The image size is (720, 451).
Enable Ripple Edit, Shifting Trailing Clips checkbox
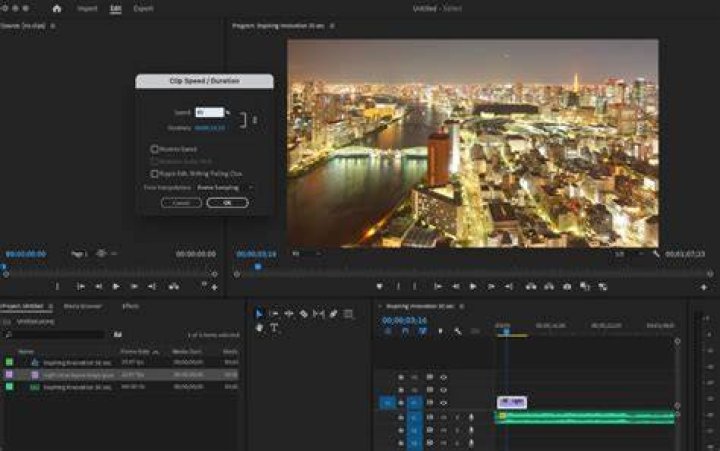coord(154,174)
